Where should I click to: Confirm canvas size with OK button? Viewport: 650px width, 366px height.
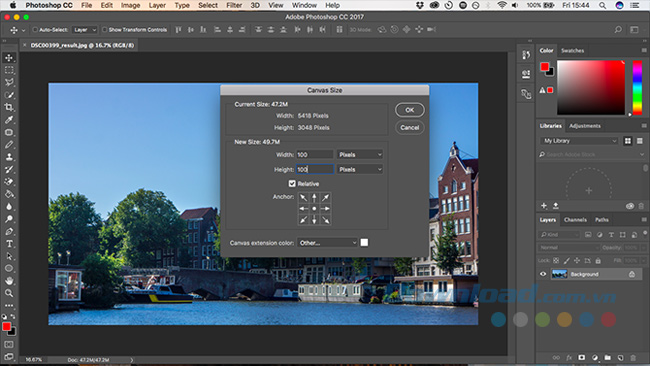pyautogui.click(x=410, y=110)
